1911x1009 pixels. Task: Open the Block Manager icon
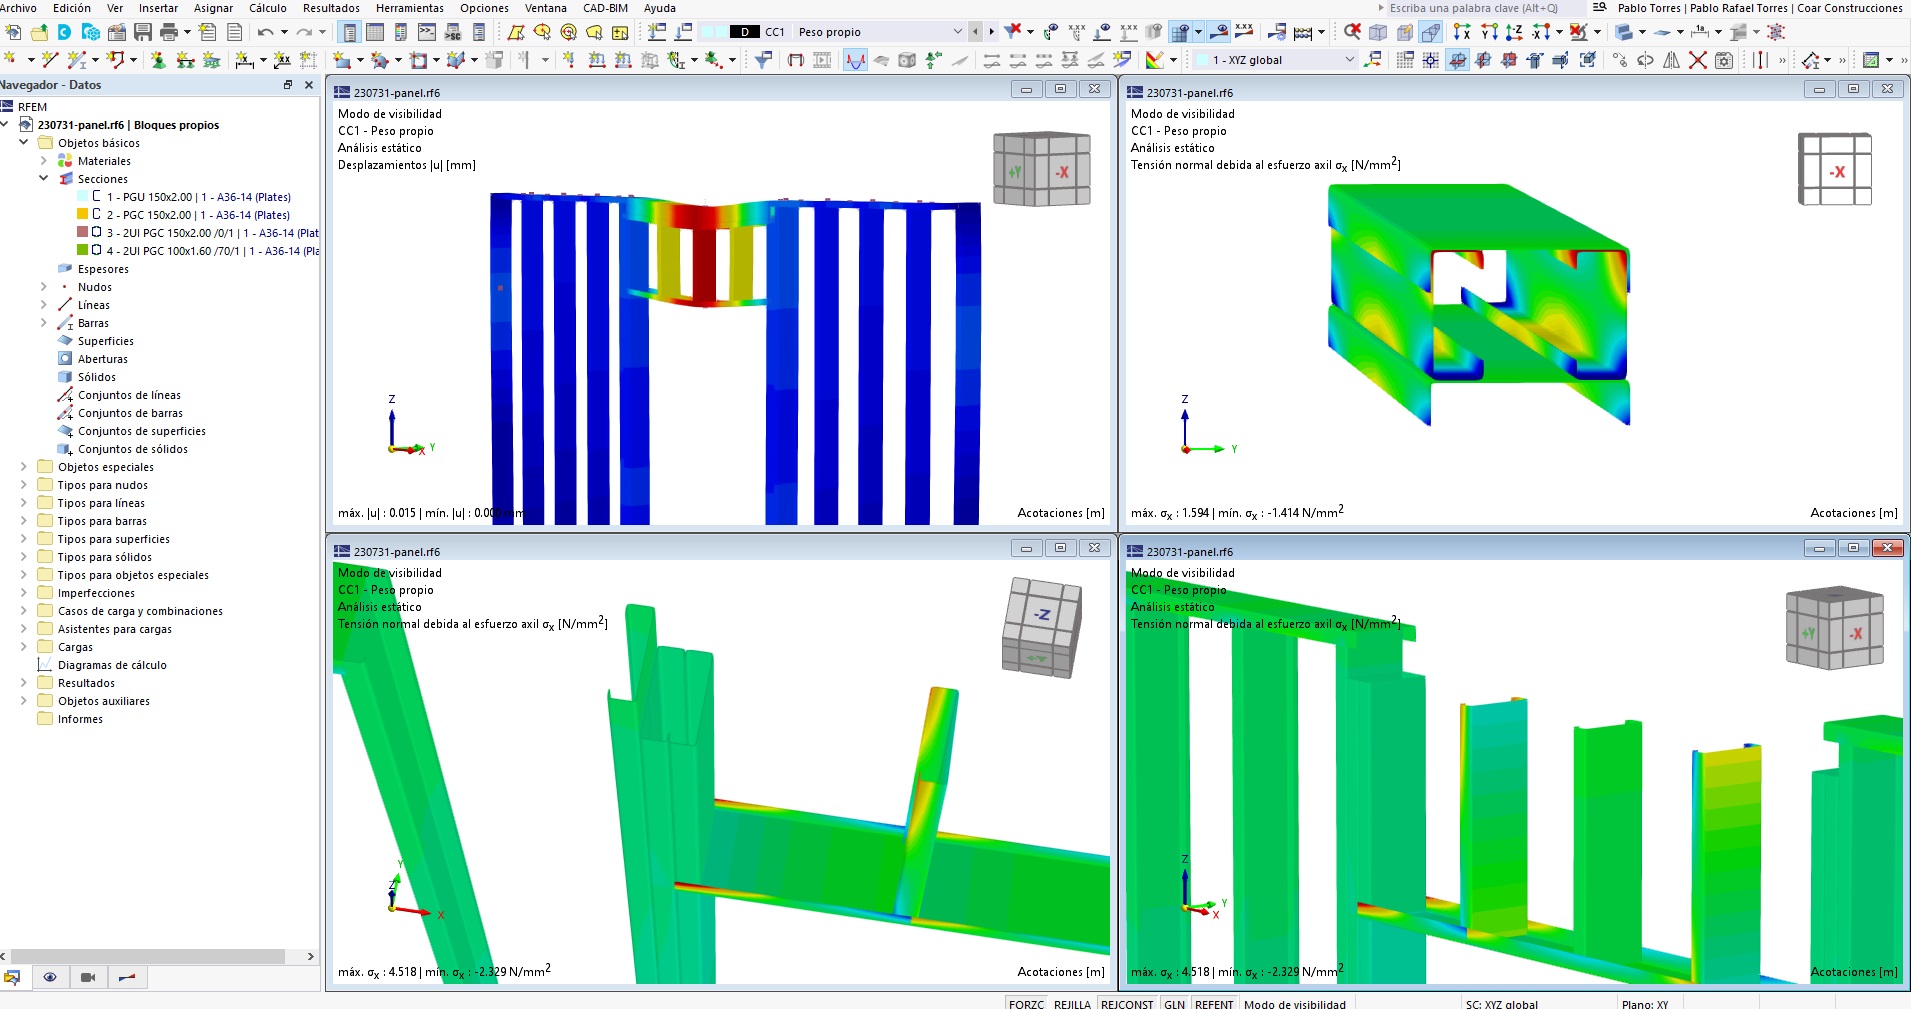[x=91, y=32]
